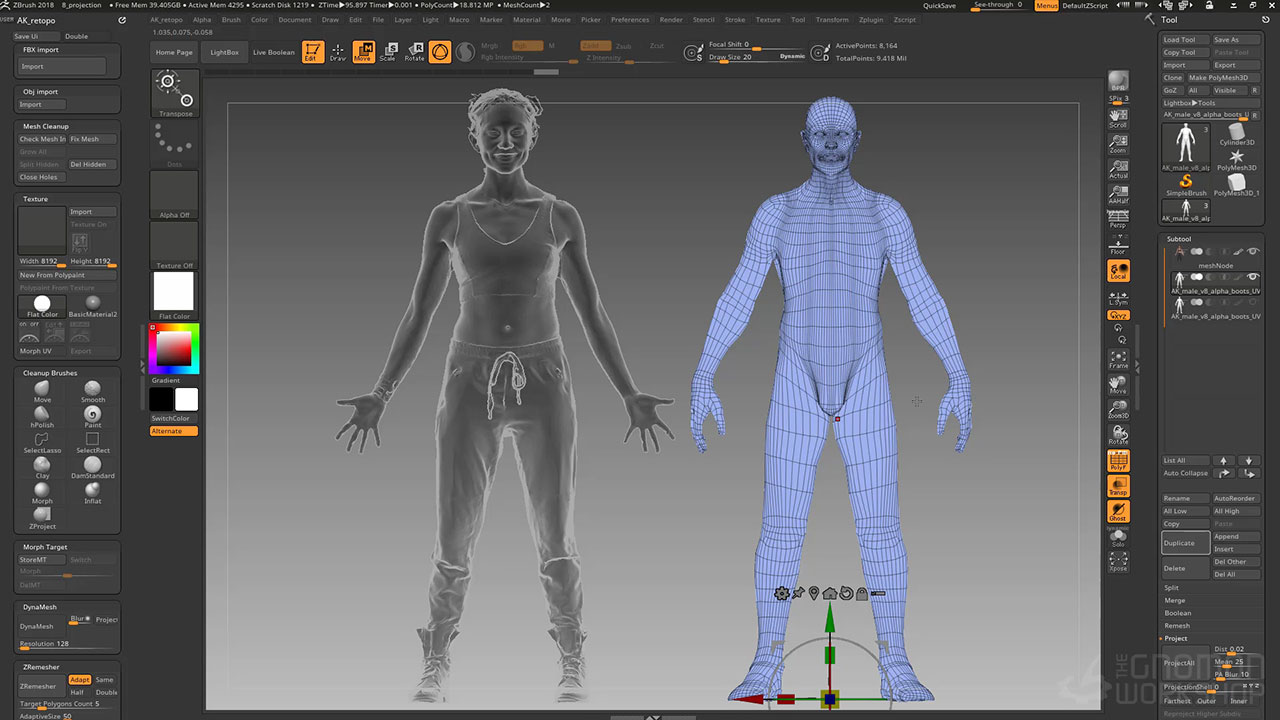
Task: Click the gradient color picker square
Action: [174, 348]
